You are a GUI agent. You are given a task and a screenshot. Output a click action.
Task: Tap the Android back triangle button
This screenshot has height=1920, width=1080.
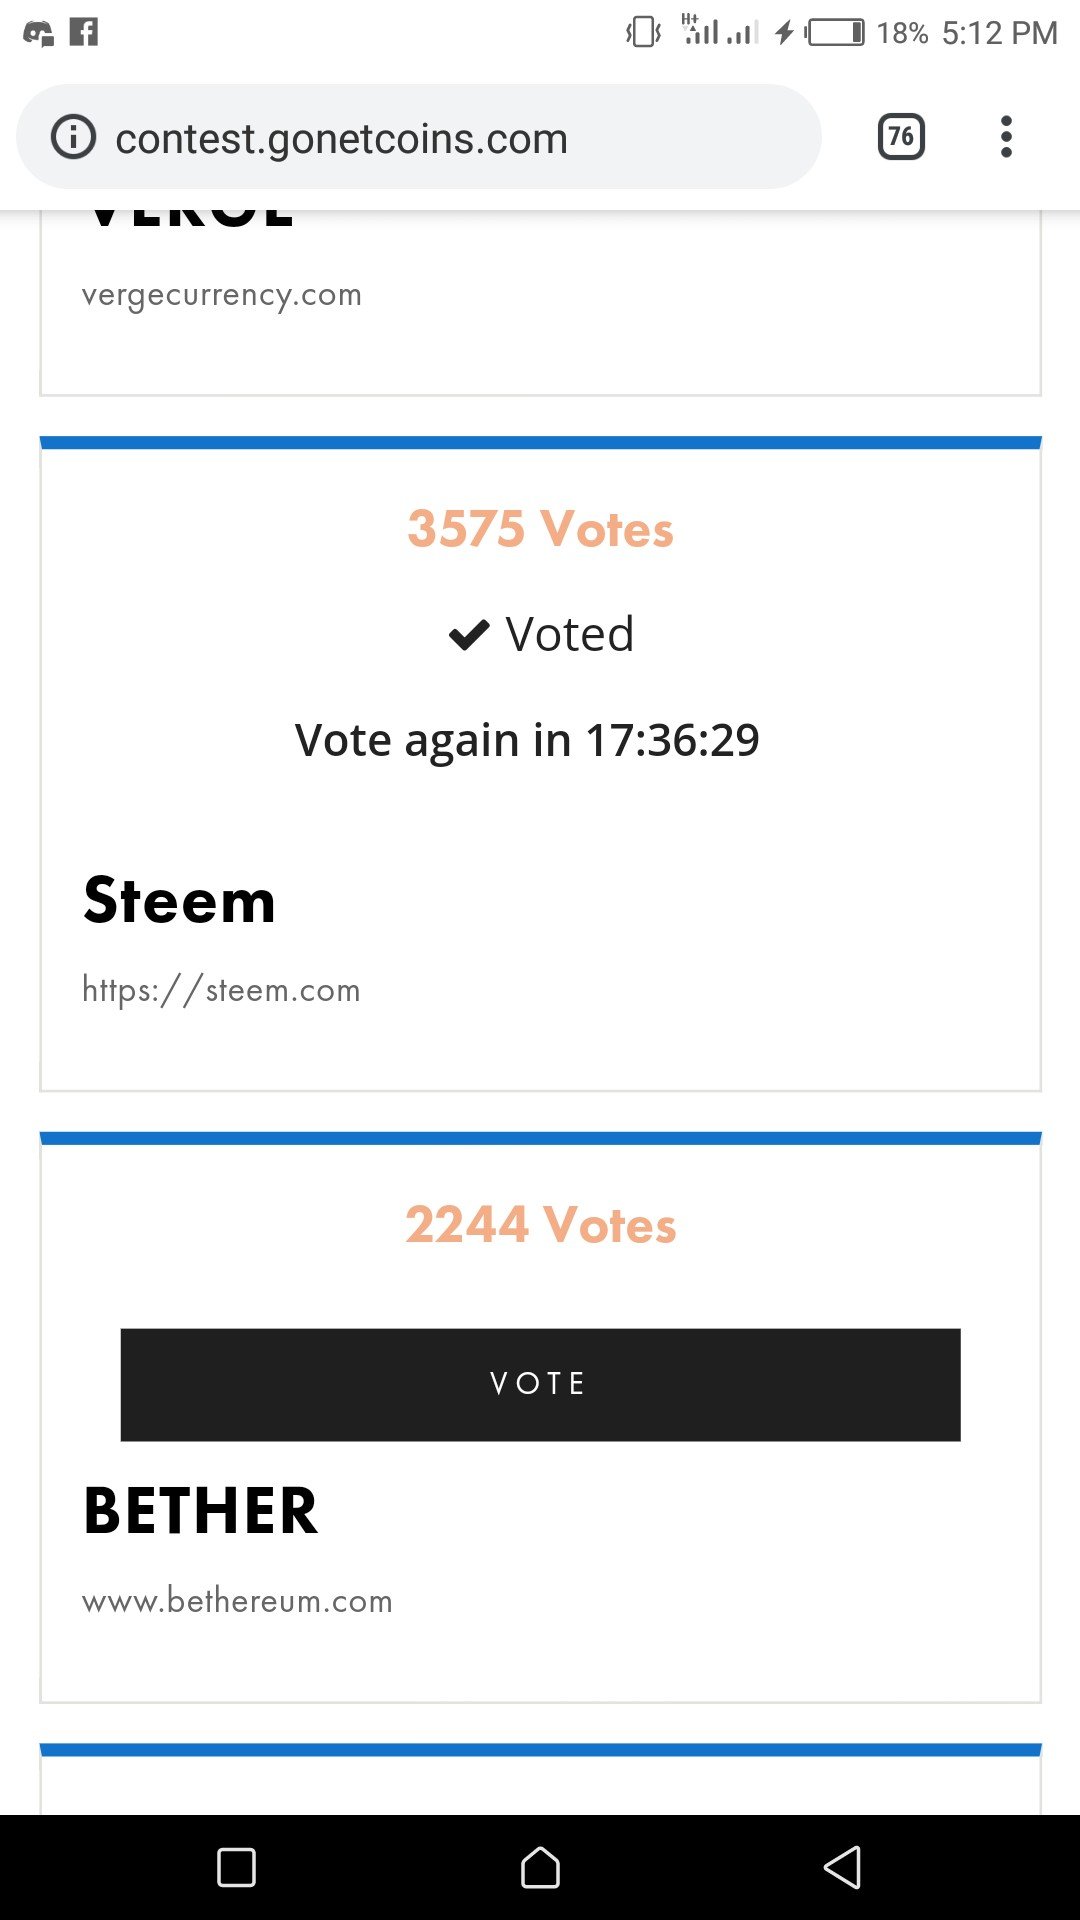(842, 1867)
